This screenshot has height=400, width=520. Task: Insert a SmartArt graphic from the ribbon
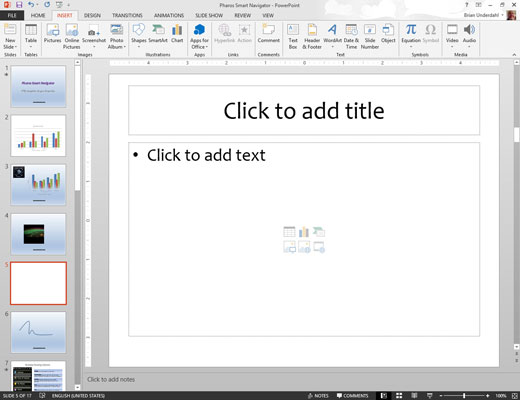coord(158,34)
